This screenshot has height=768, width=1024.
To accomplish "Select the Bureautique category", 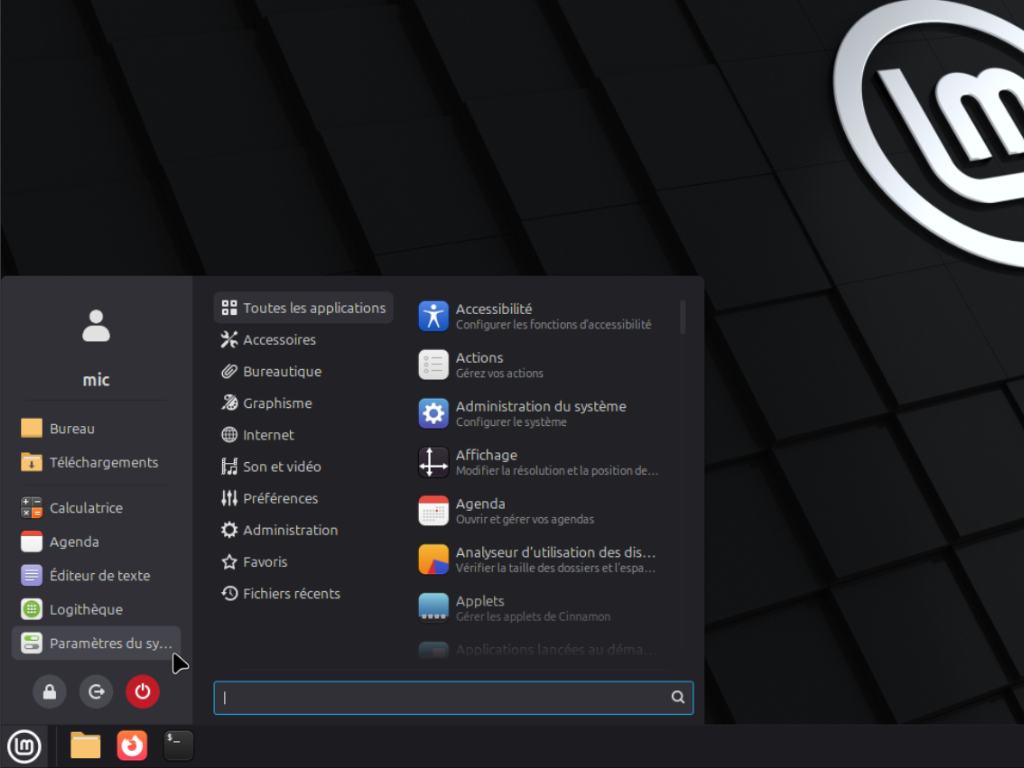I will point(304,372).
